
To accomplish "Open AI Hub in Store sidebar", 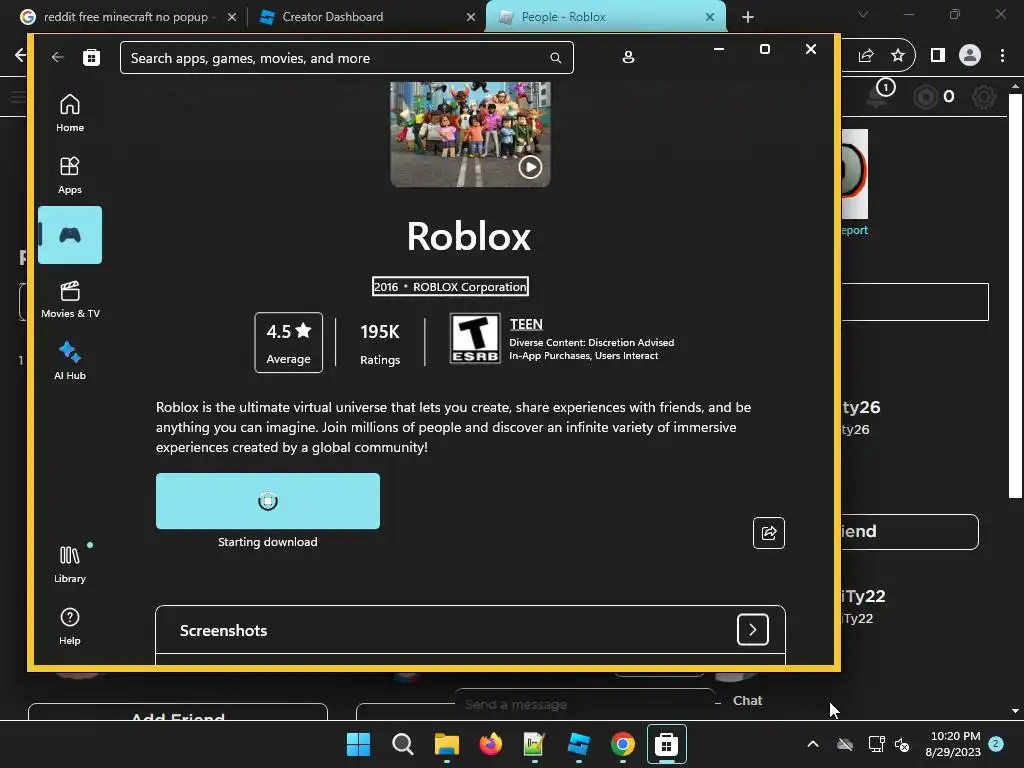I will [x=70, y=361].
